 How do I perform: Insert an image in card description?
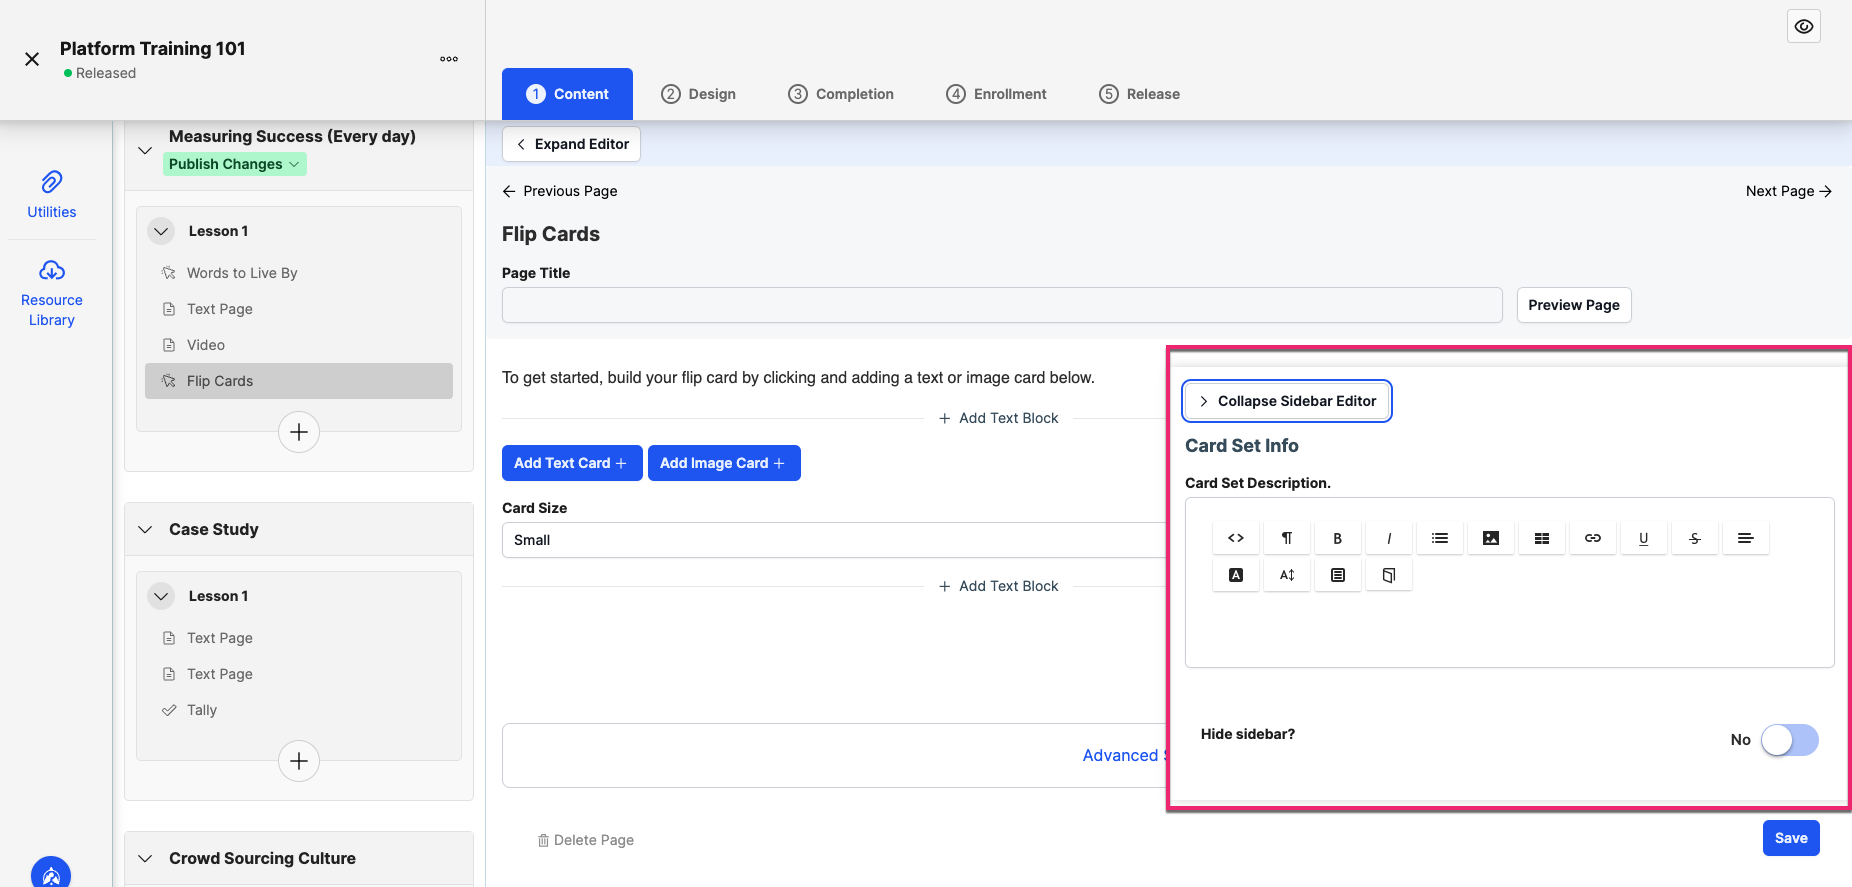click(x=1491, y=538)
